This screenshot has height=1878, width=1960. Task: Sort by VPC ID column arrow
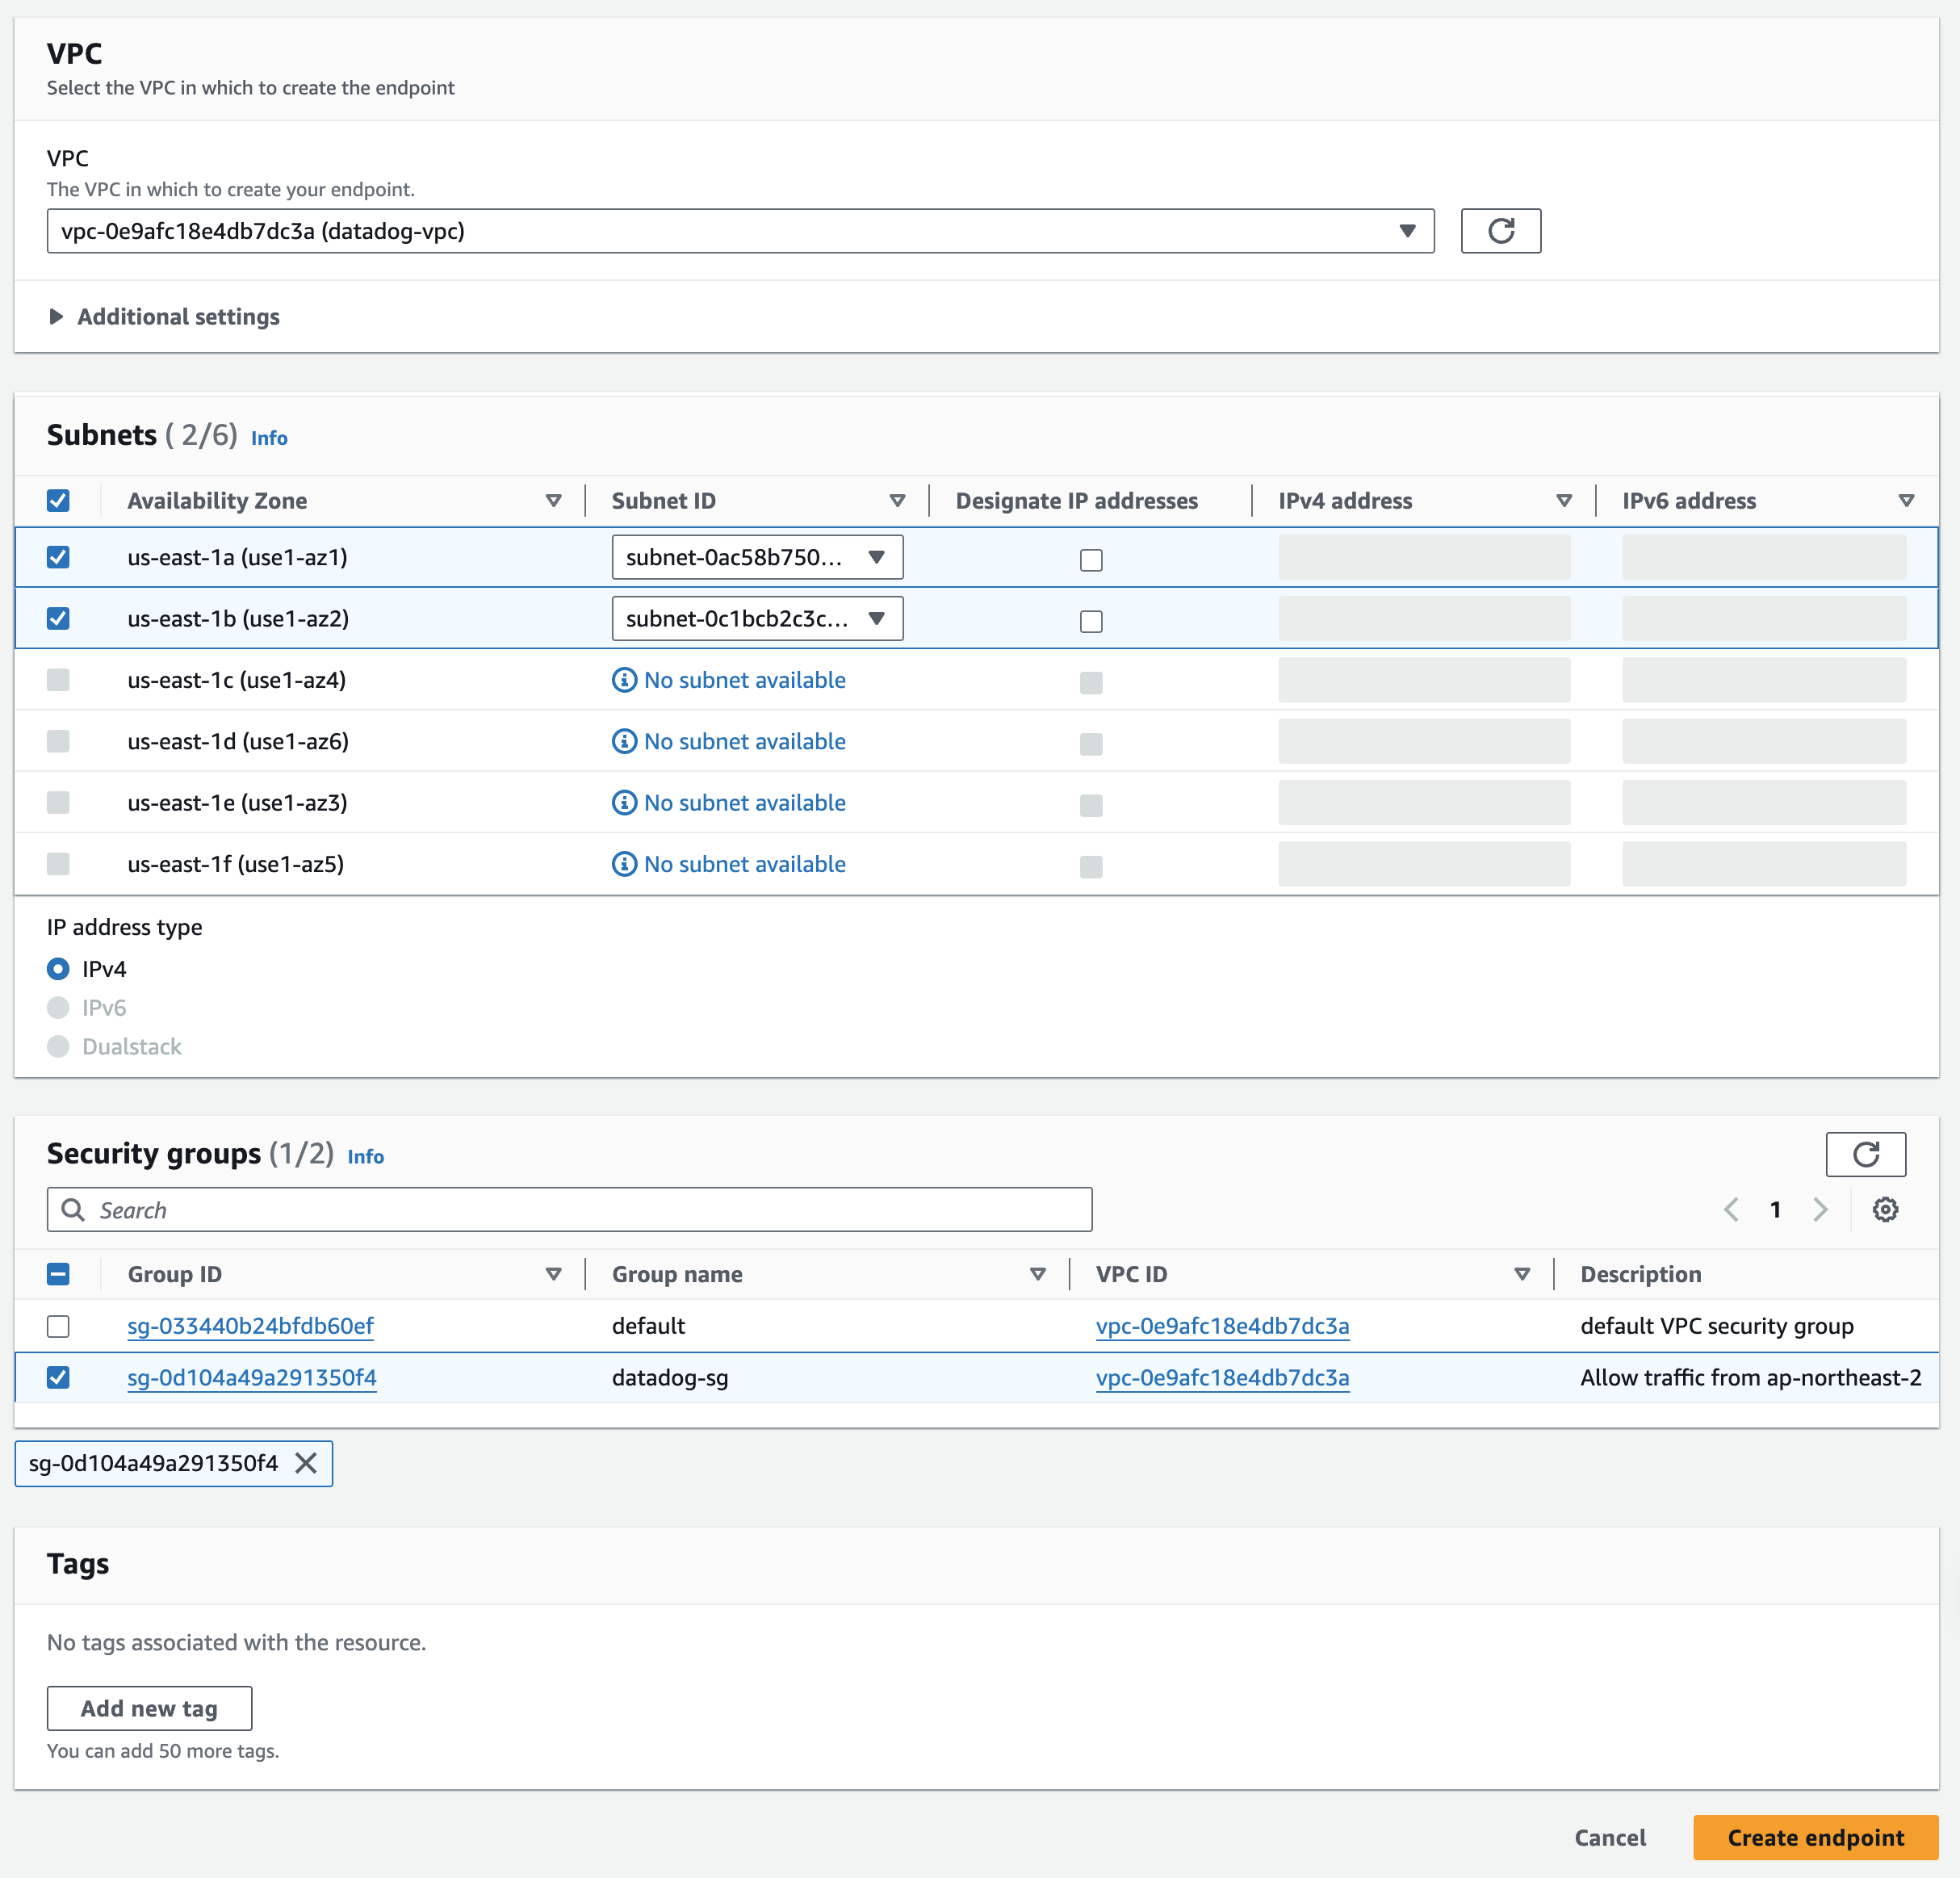(1522, 1274)
